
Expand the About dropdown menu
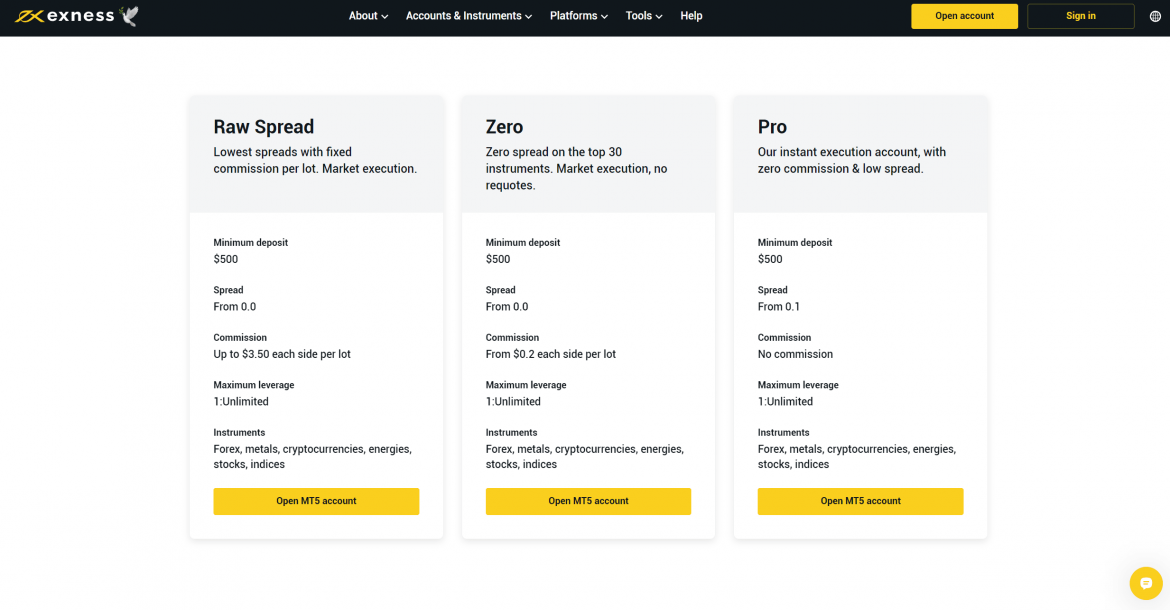coord(368,16)
